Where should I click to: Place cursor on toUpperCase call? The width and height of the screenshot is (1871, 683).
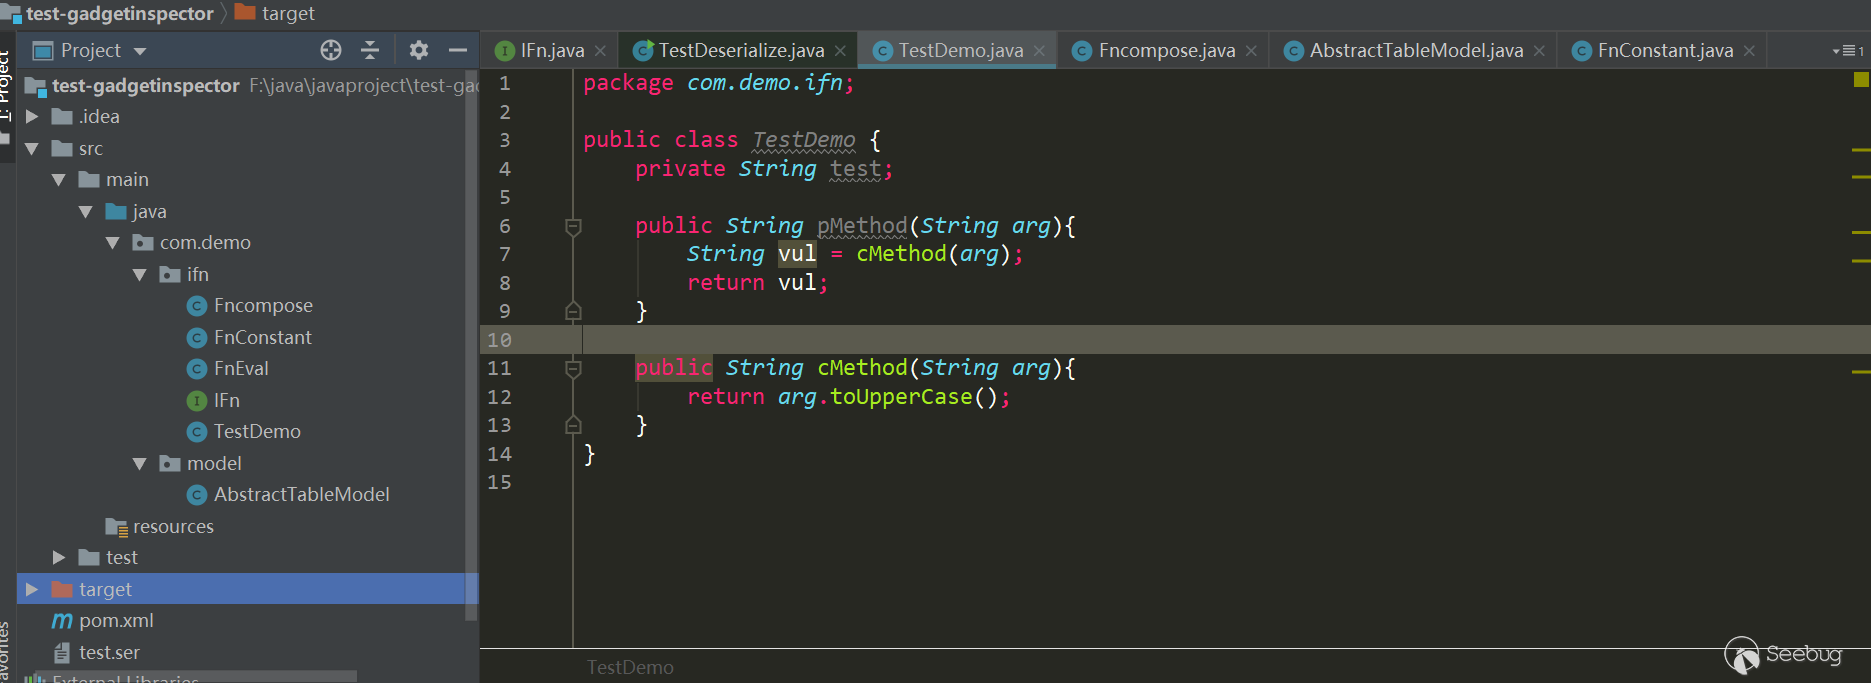(x=901, y=397)
